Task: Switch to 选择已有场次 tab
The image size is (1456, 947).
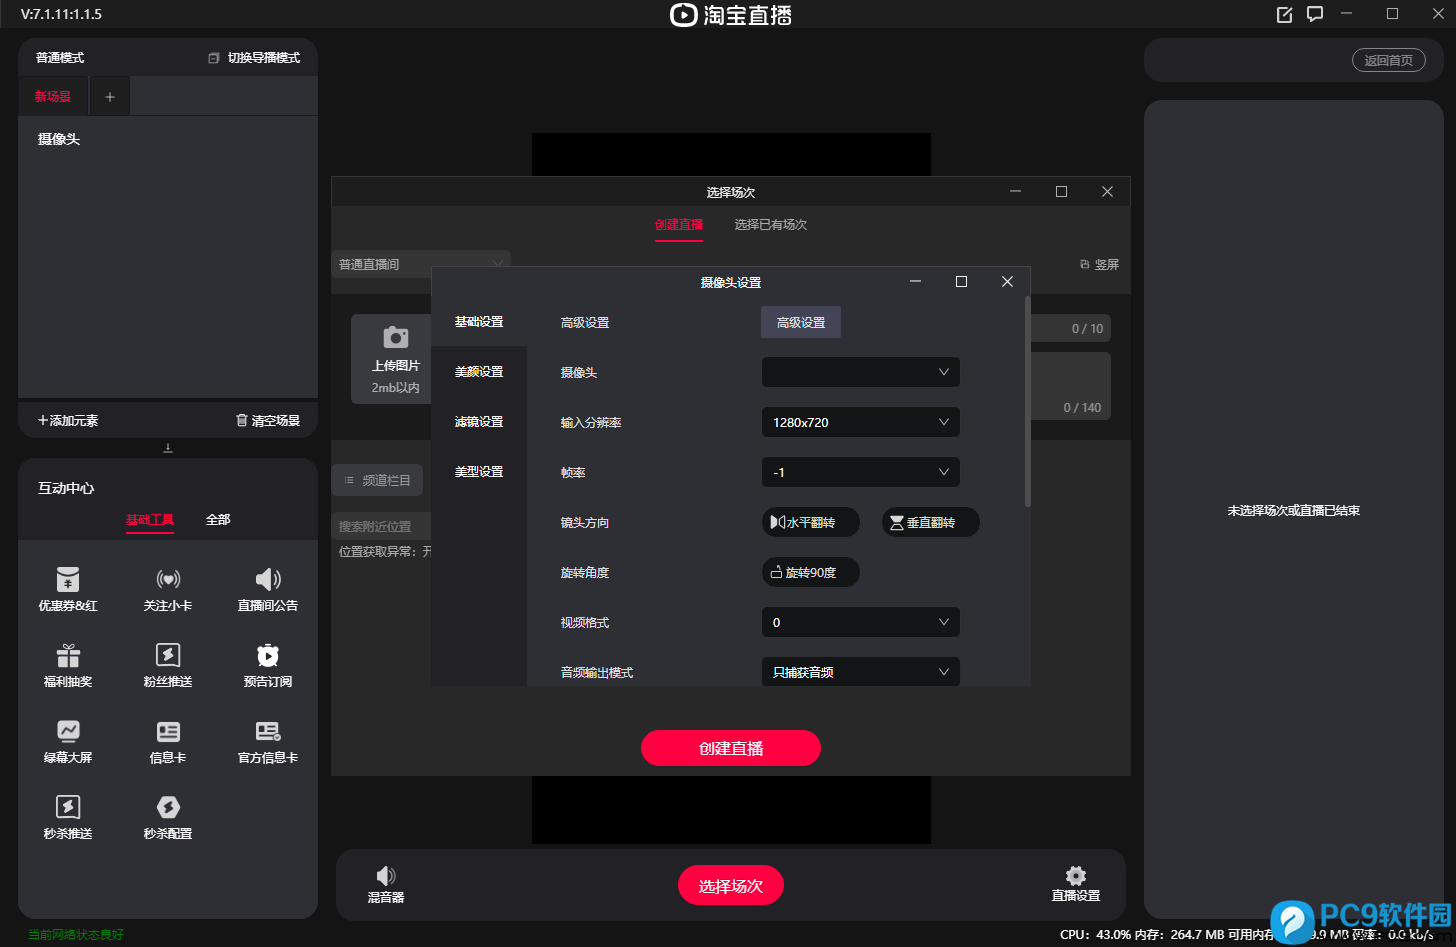Action: tap(771, 225)
